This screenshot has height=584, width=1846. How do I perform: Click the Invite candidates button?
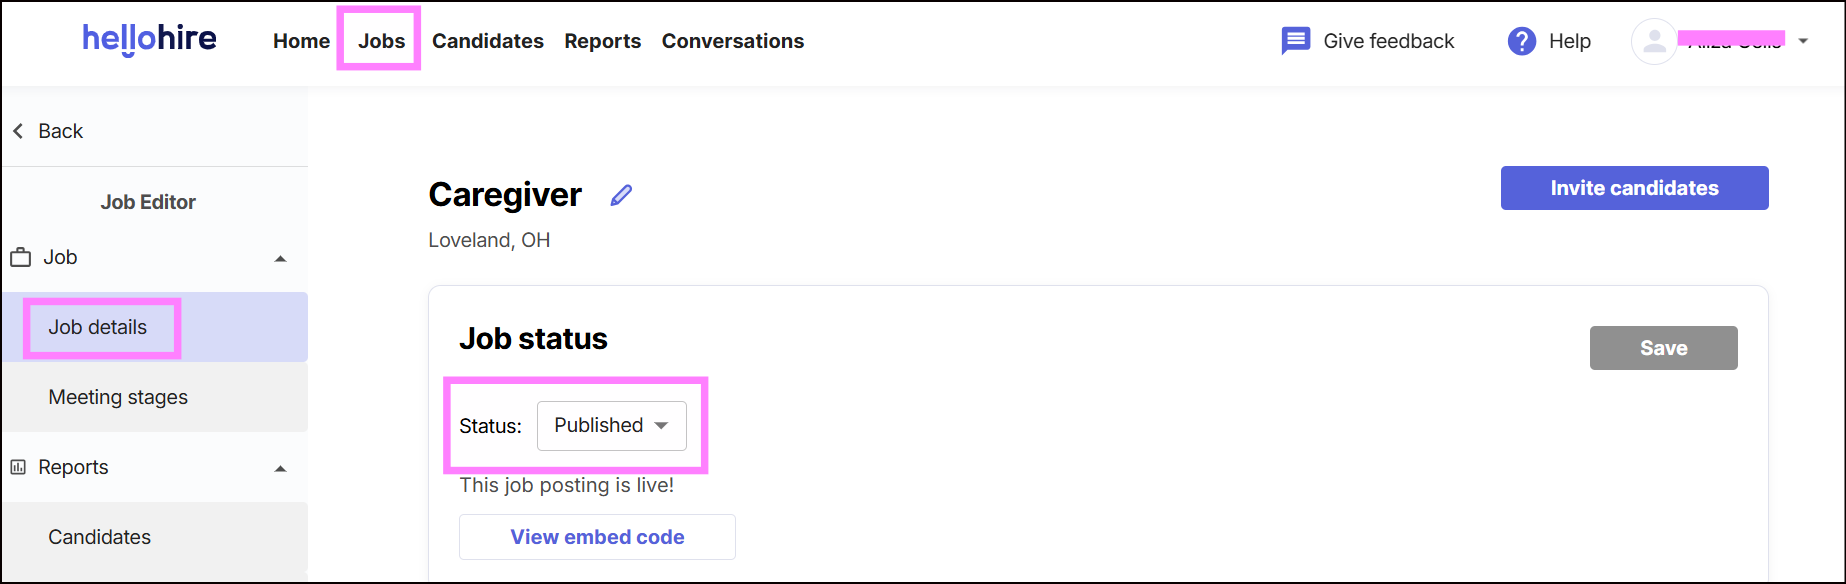pos(1634,188)
